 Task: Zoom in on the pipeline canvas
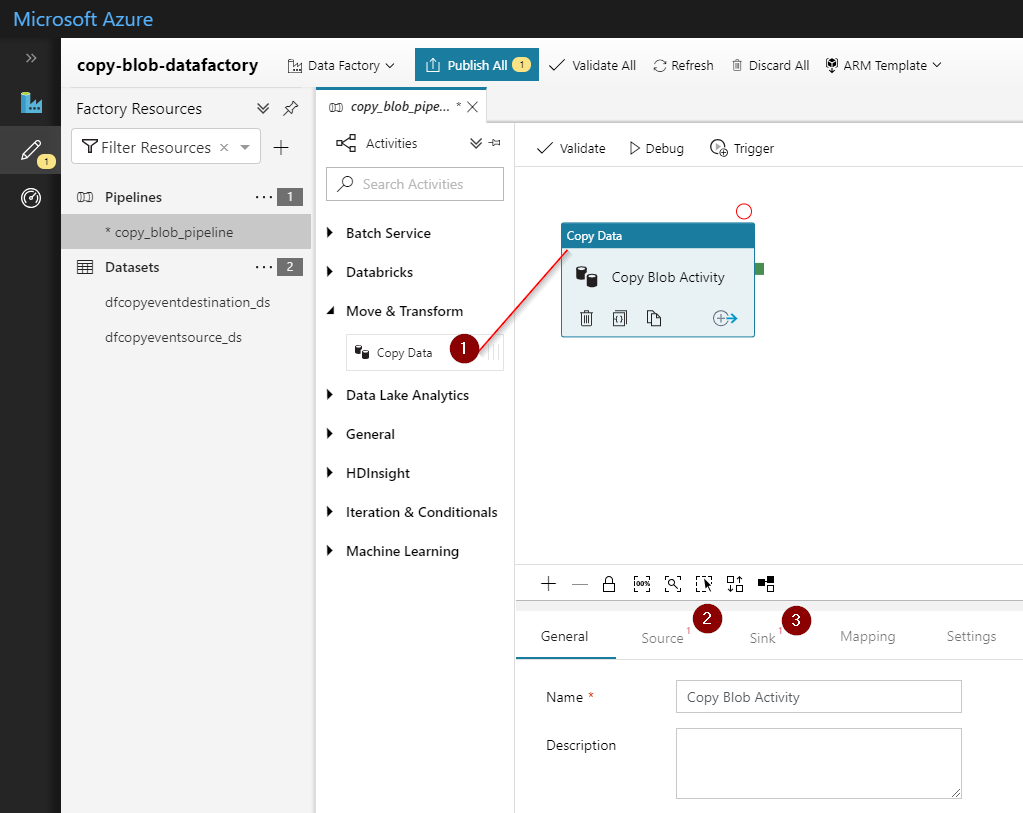(549, 584)
